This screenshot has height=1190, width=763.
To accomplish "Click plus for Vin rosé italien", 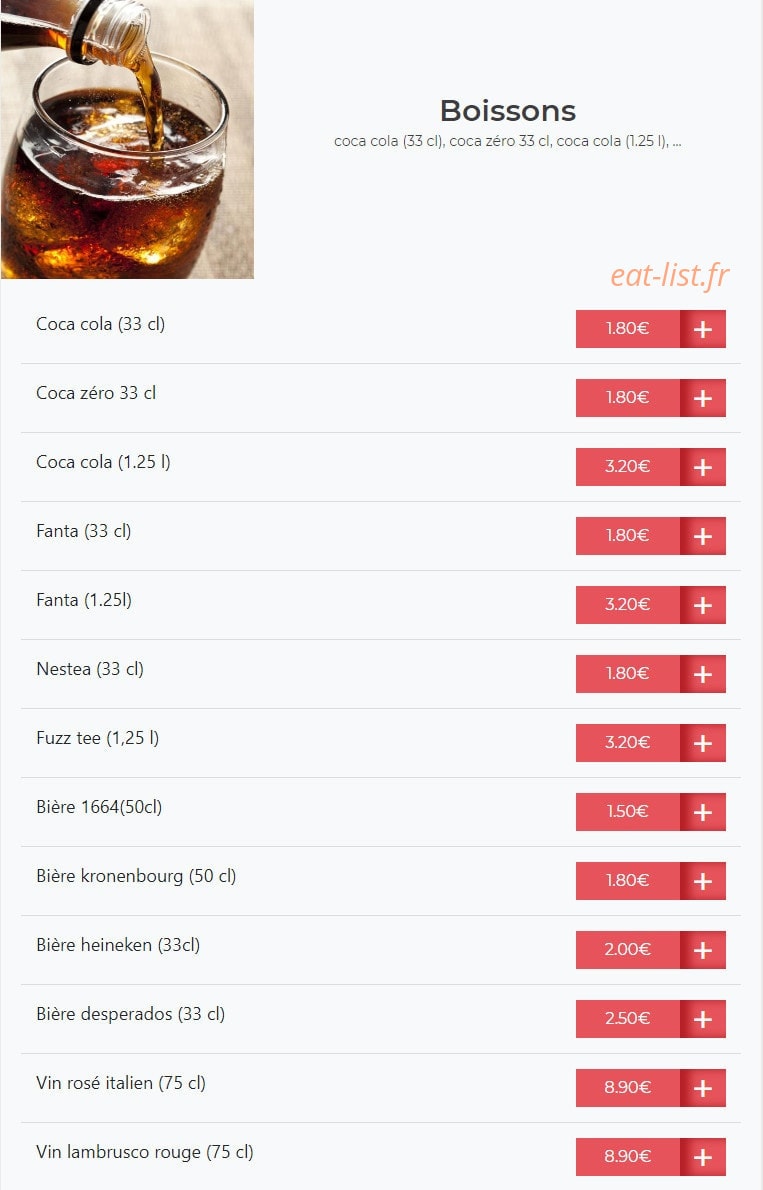I will 702,1088.
